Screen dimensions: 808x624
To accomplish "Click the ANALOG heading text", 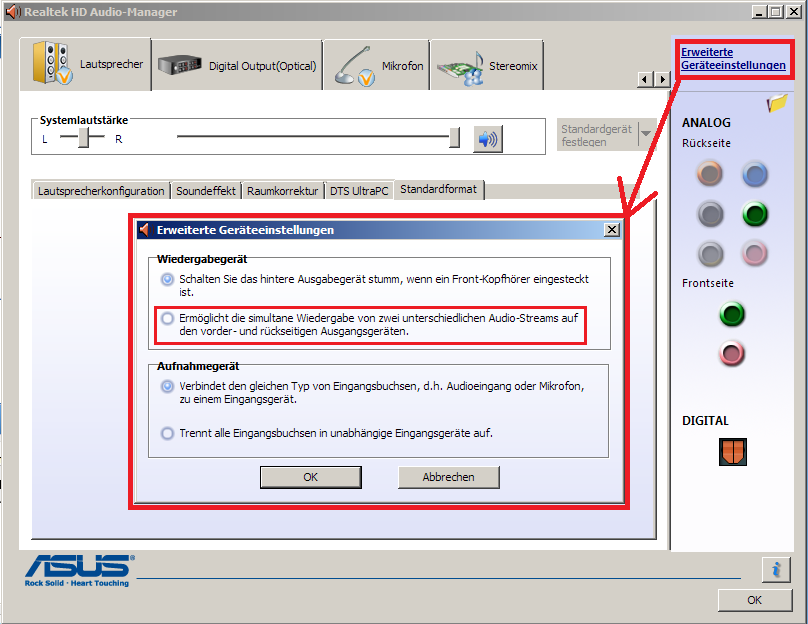I will pyautogui.click(x=706, y=123).
